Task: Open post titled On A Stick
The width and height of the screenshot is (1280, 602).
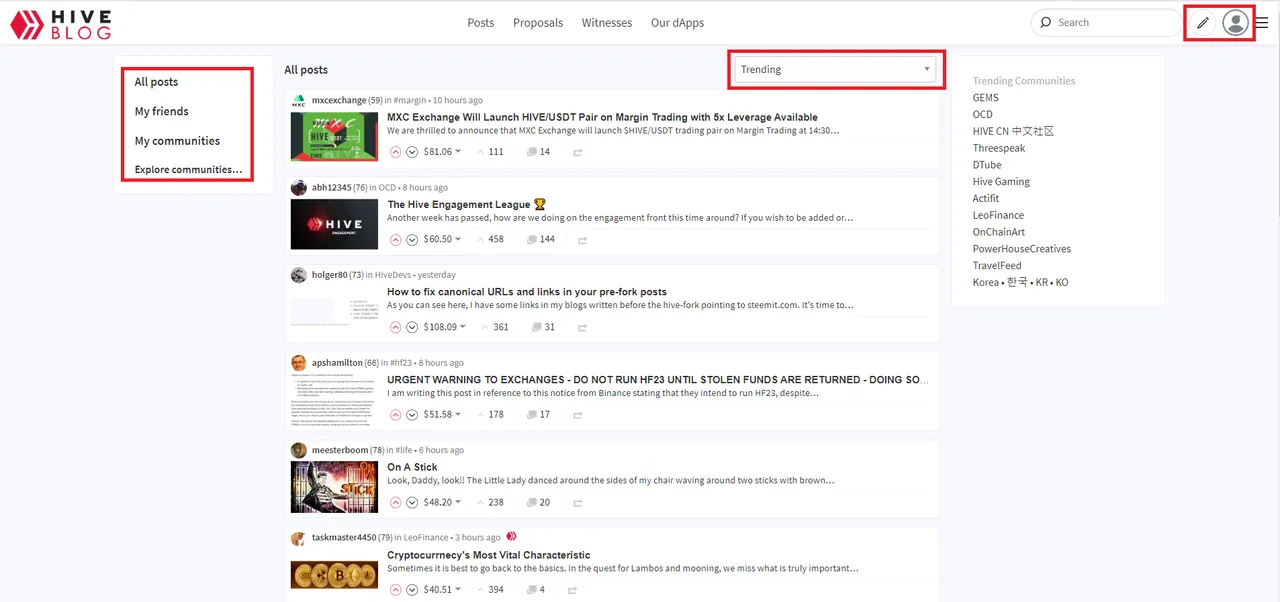Action: 412,467
